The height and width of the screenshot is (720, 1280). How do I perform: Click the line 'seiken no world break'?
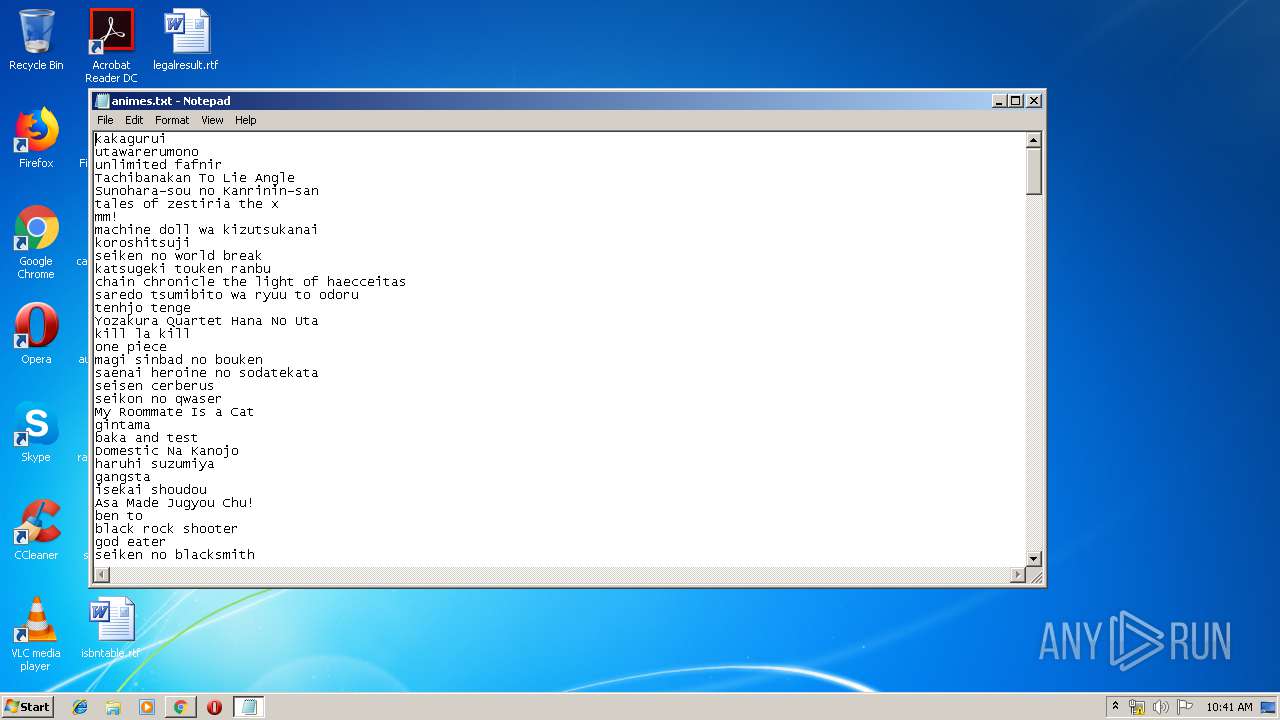tap(179, 256)
